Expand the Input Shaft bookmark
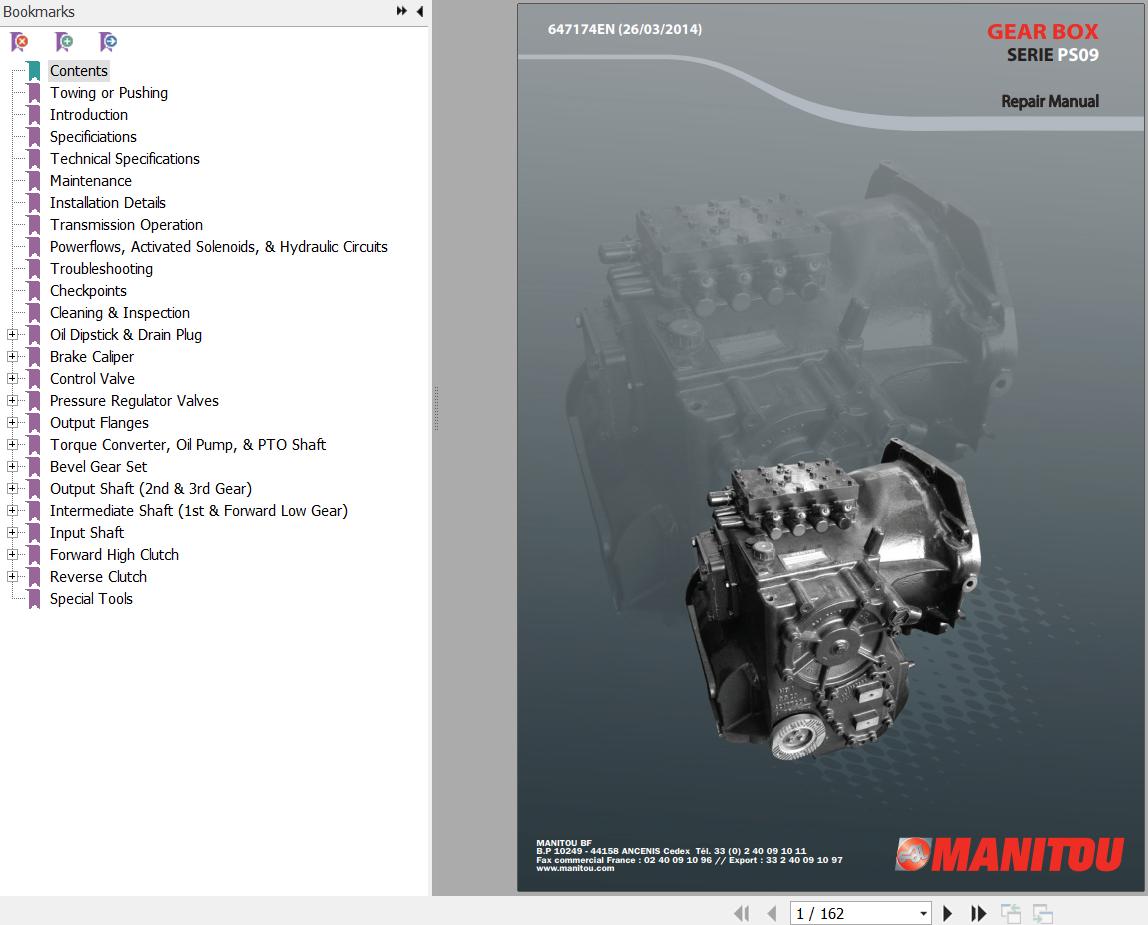The height and width of the screenshot is (925, 1148). (x=12, y=532)
